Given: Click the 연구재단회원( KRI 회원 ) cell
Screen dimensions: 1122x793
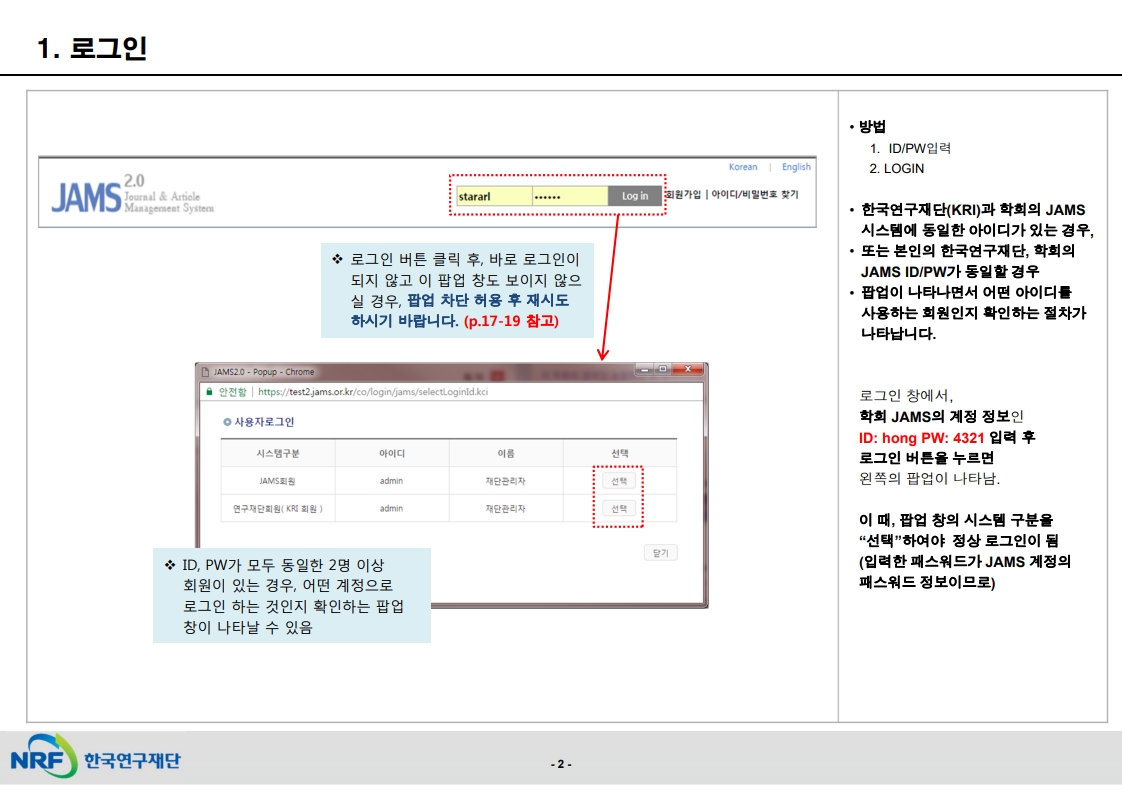Looking at the screenshot, I should 278,508.
